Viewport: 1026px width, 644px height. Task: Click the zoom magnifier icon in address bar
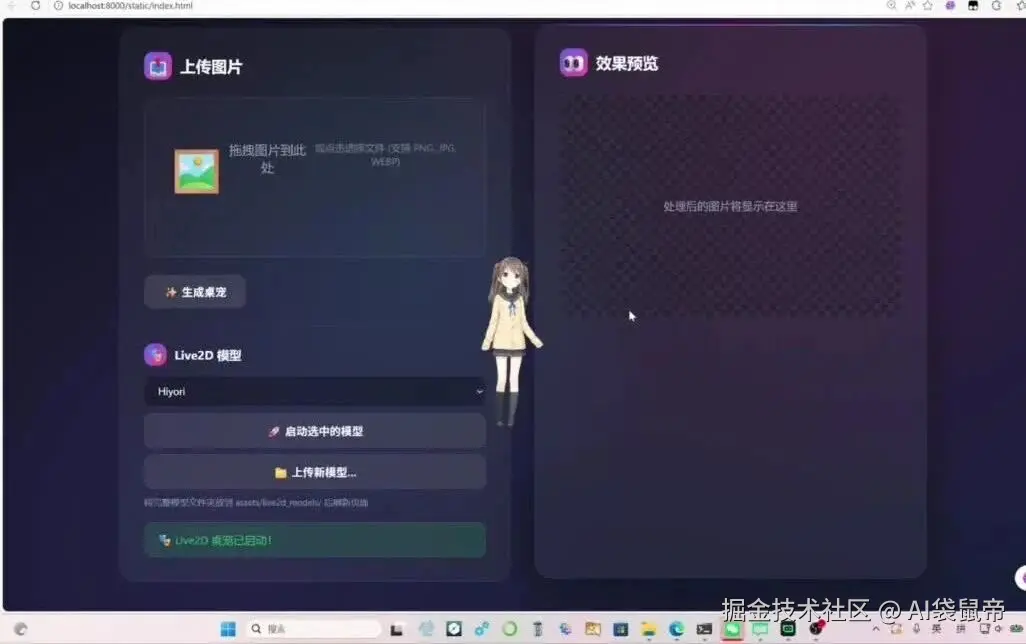[x=891, y=5]
